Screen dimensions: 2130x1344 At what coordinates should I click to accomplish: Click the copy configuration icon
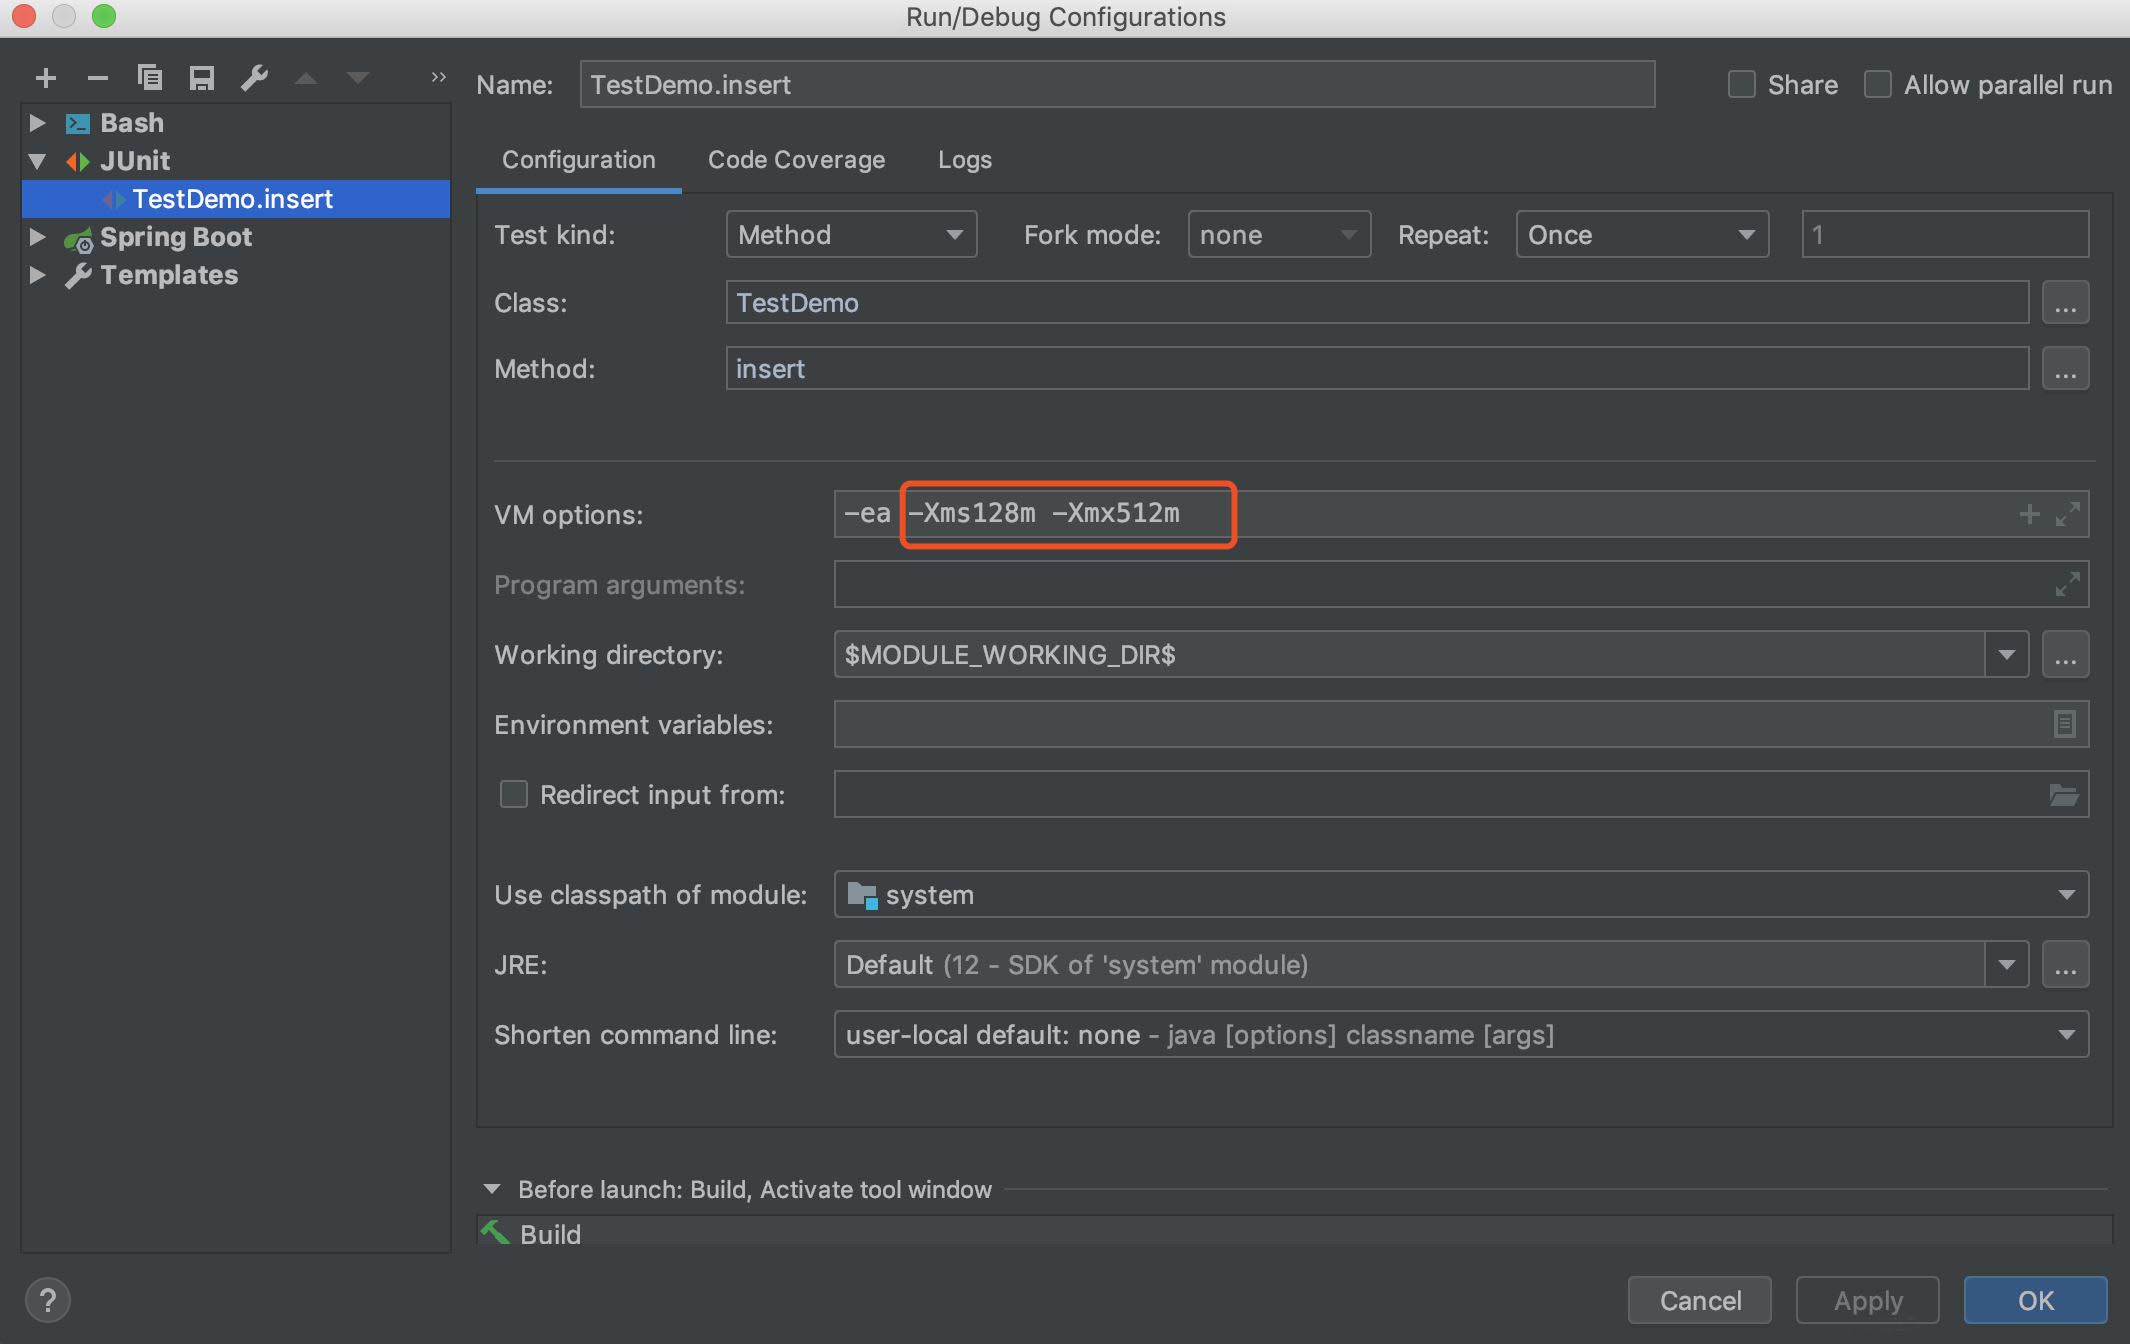coord(150,78)
